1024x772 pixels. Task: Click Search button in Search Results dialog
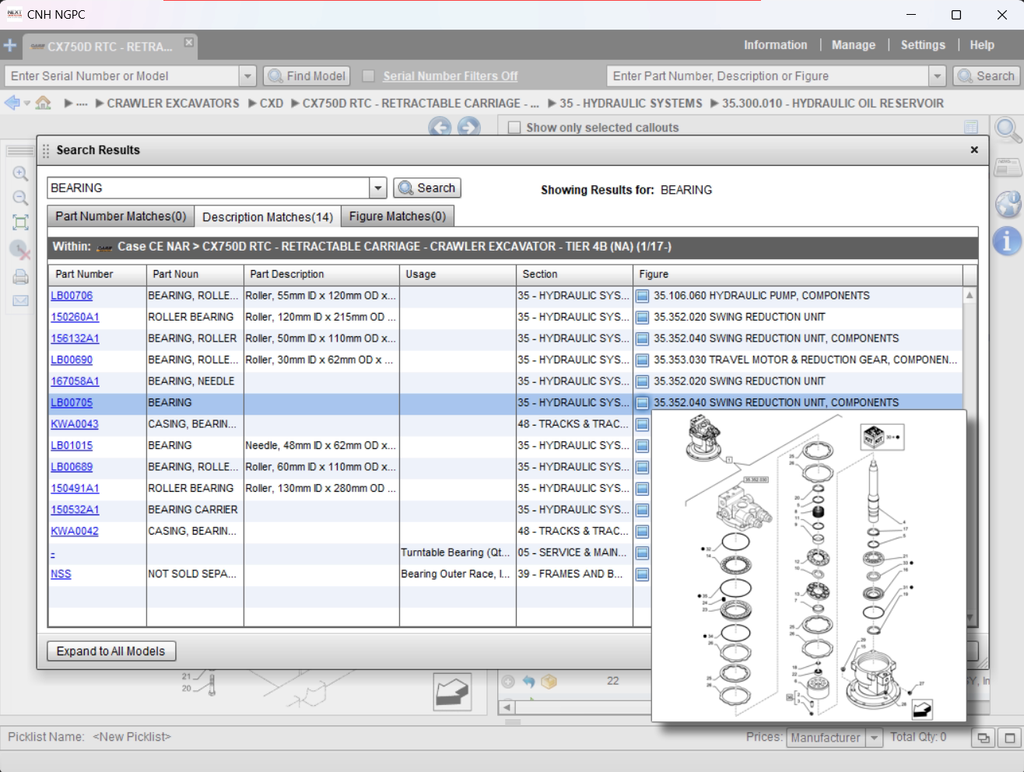427,188
